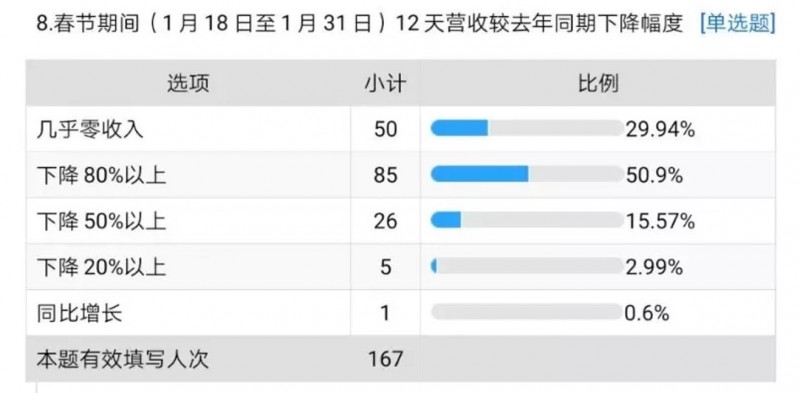Click the 下降 20%以上 progress bar
Viewport: 800px width, 393px height.
(528, 266)
